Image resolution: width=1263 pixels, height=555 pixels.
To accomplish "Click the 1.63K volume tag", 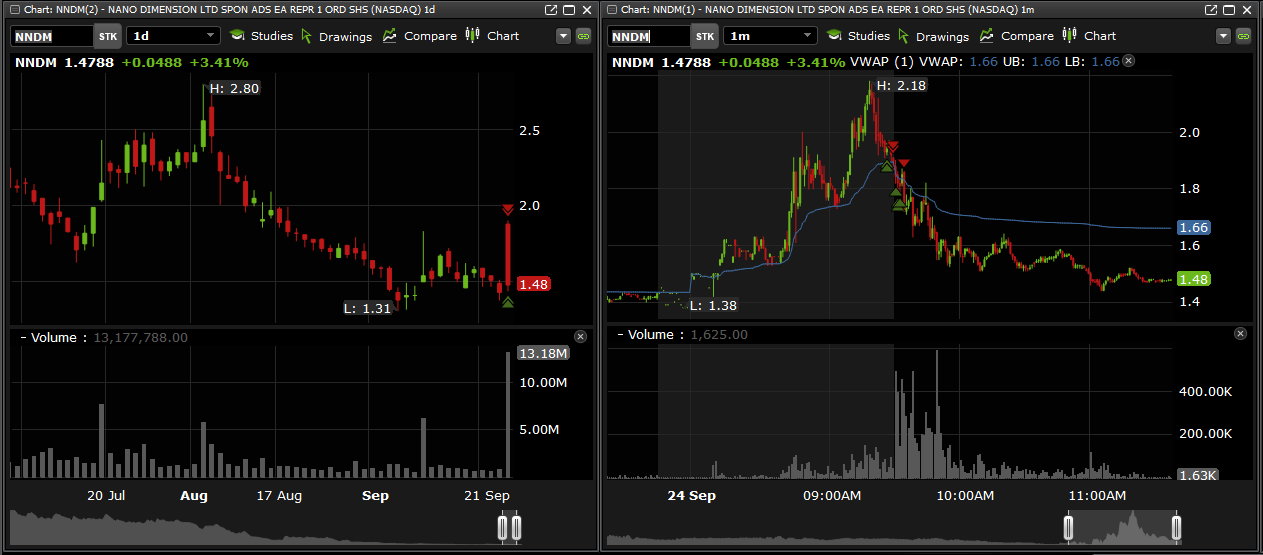I will coord(1196,475).
